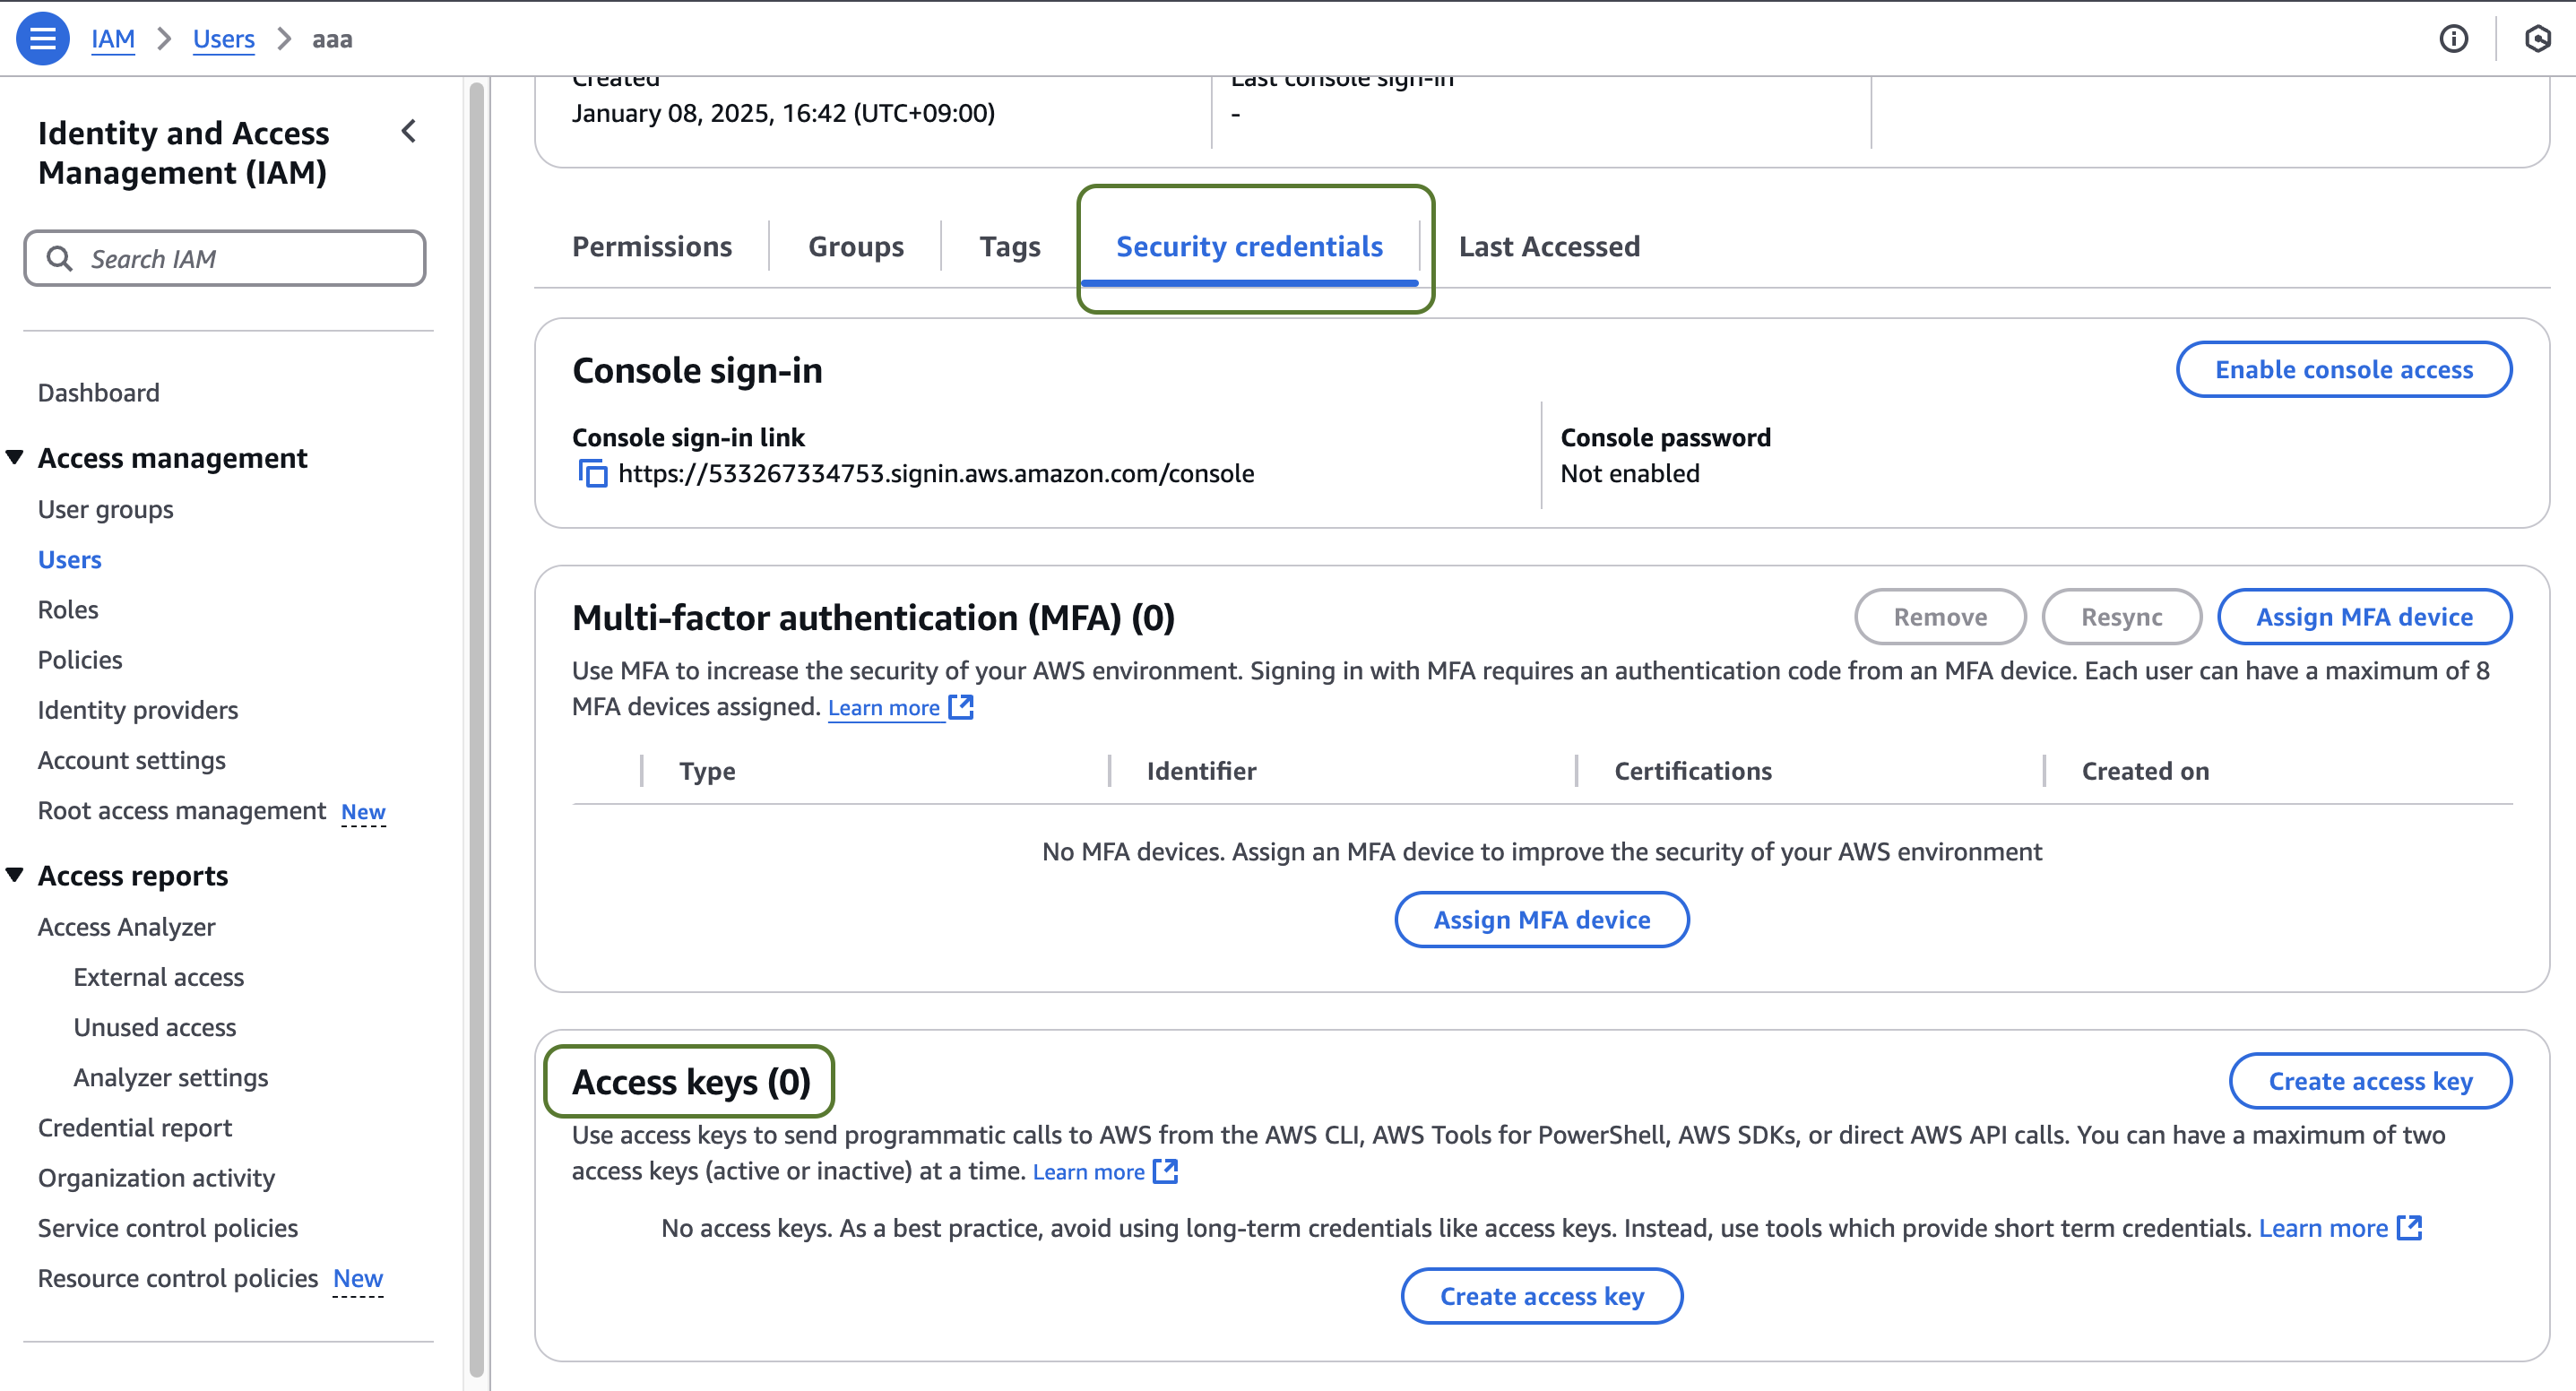The height and width of the screenshot is (1391, 2576).
Task: Click the search magnifier icon in Search IAM
Action: pos(60,259)
